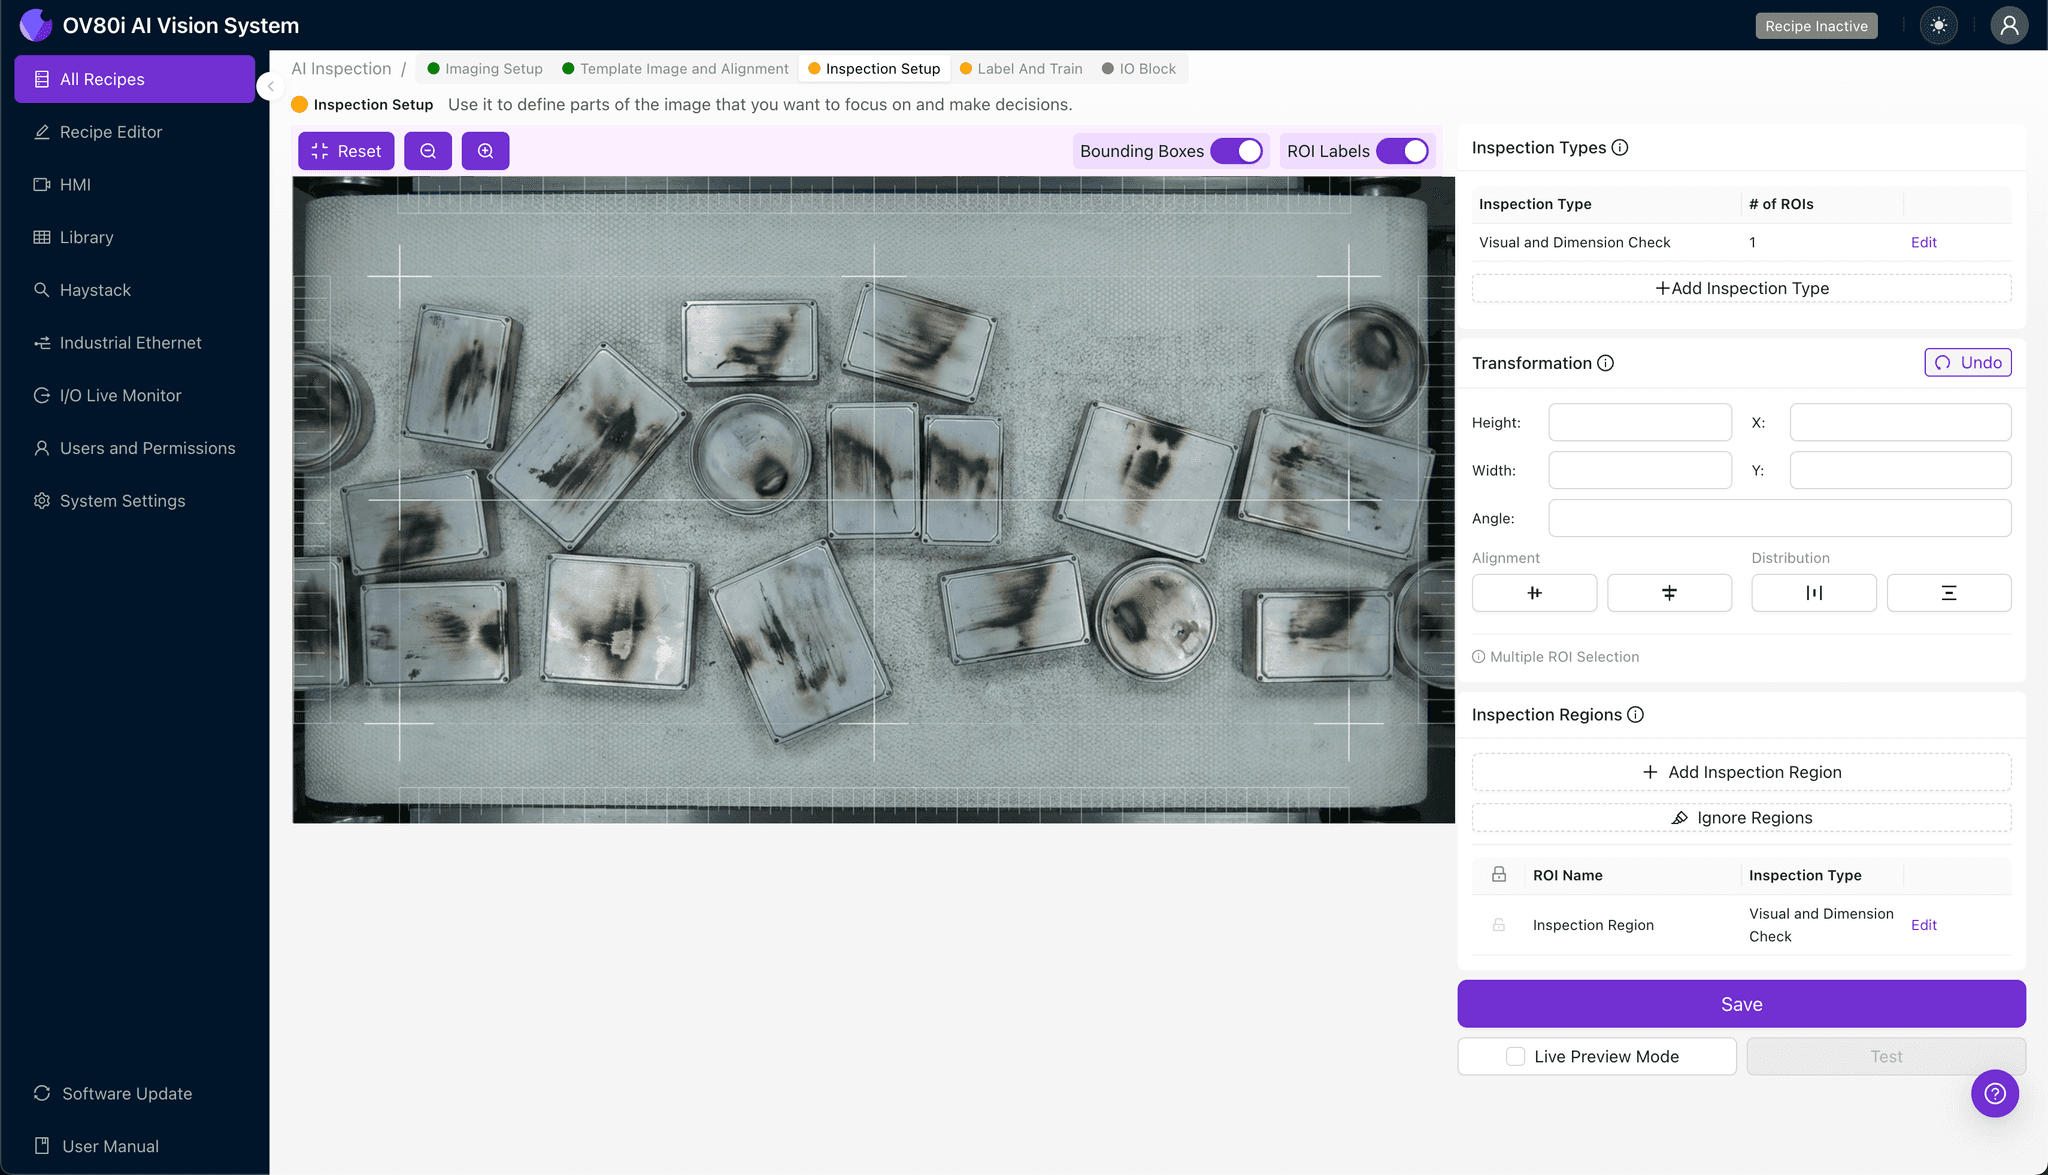Click the Angle input field
Viewport: 2048px width, 1175px height.
click(x=1779, y=518)
